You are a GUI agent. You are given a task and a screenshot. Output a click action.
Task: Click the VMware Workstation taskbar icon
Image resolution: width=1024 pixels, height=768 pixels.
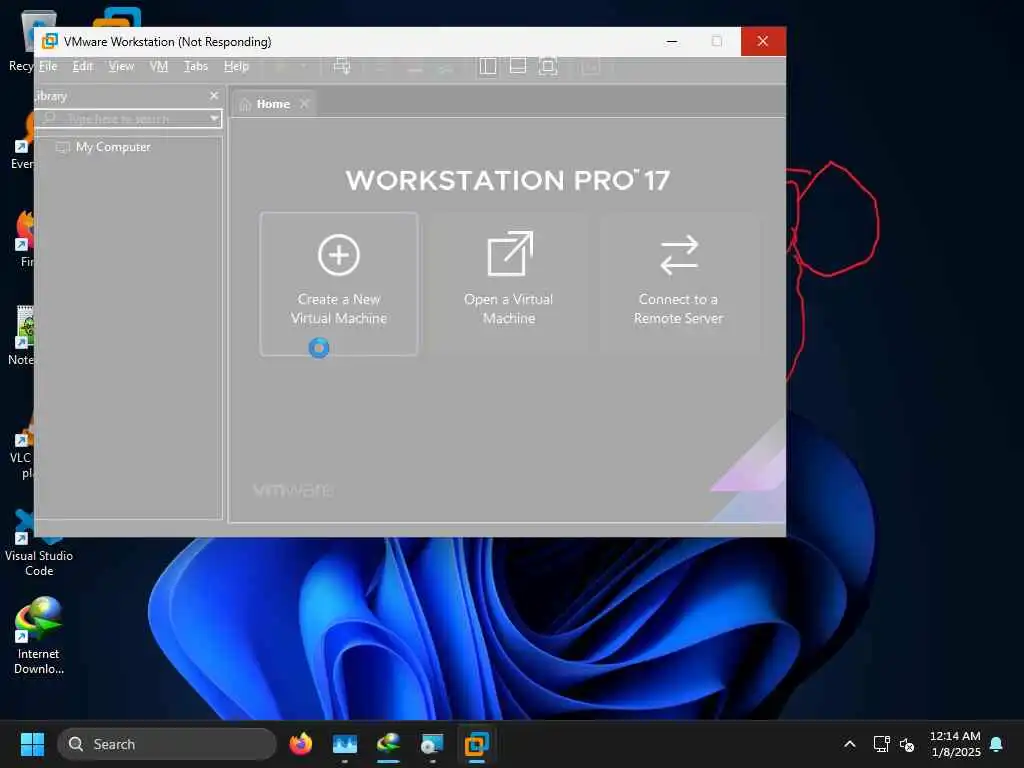tap(477, 744)
